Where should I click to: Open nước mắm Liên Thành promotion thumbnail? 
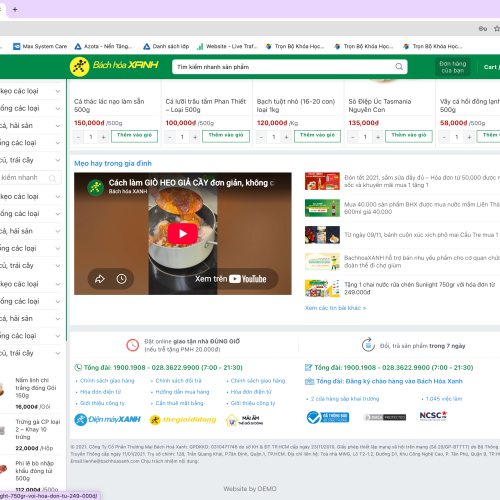click(x=322, y=208)
